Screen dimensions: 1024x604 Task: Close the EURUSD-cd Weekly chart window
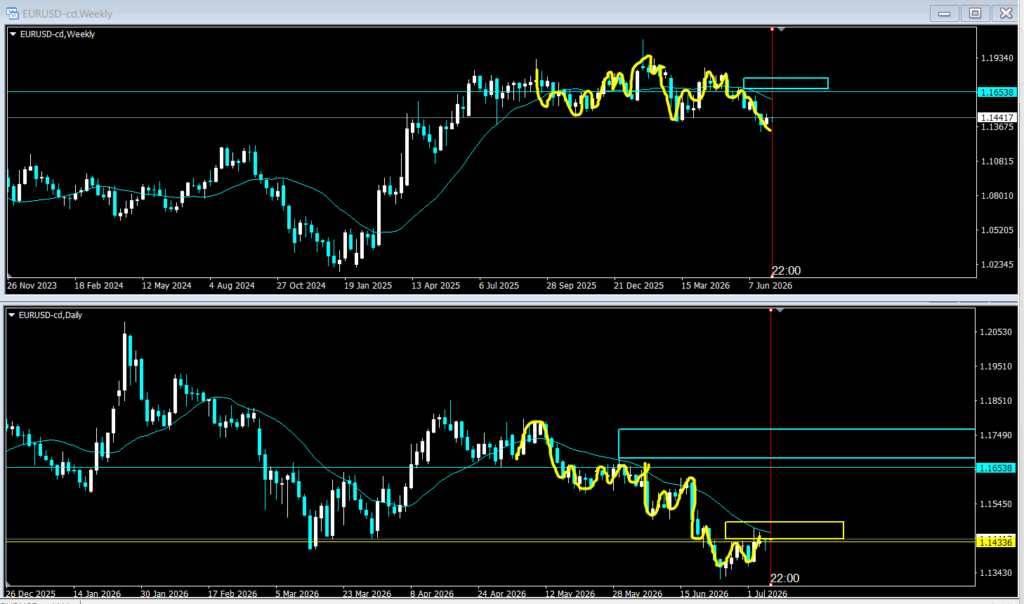click(x=1006, y=13)
